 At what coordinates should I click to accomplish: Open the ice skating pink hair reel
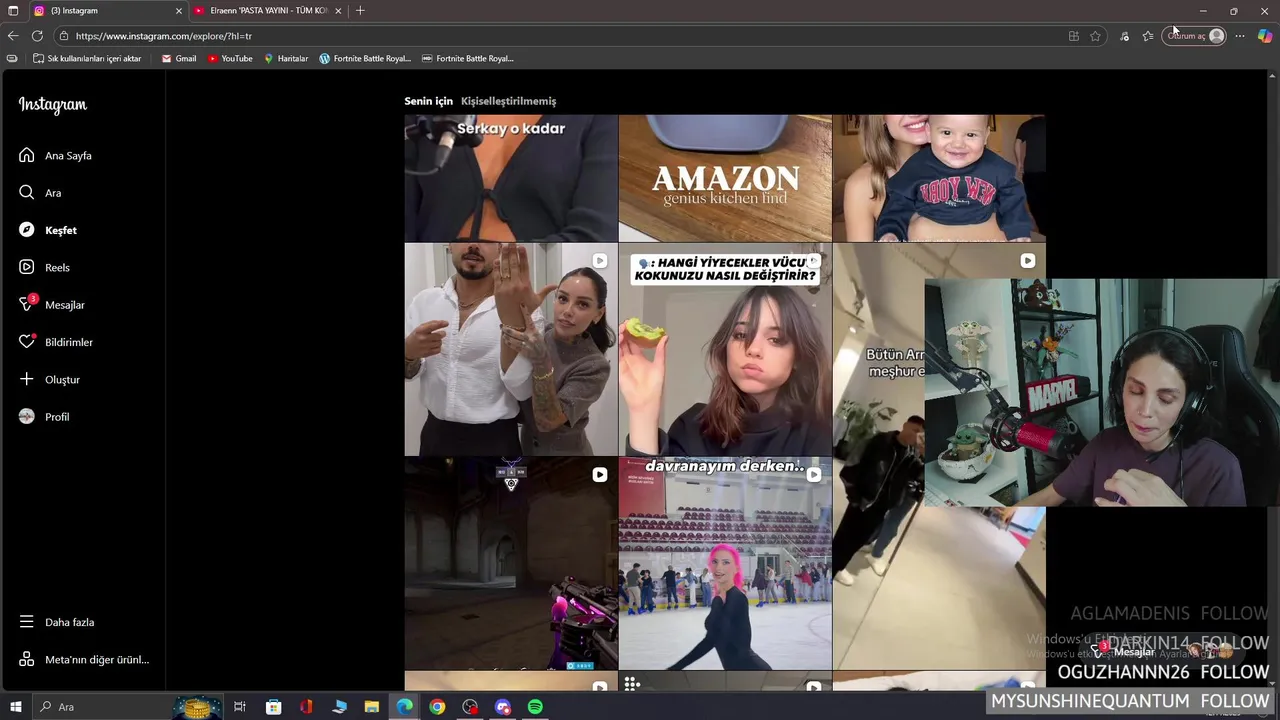tap(725, 563)
